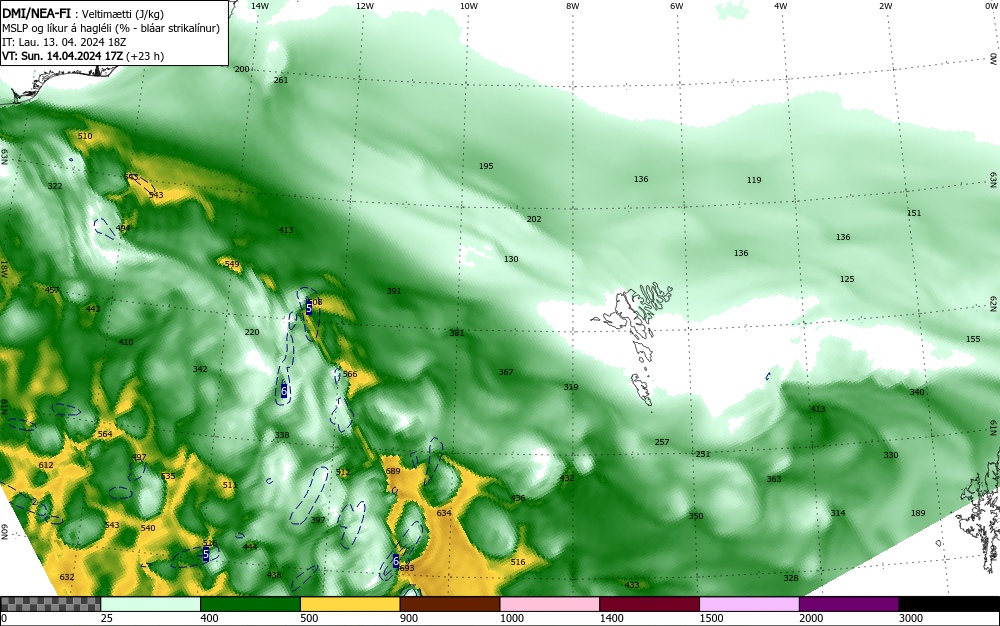1000x626 pixels.
Task: Click the checkered gray 0–25 legend swatch
Action: [50, 604]
